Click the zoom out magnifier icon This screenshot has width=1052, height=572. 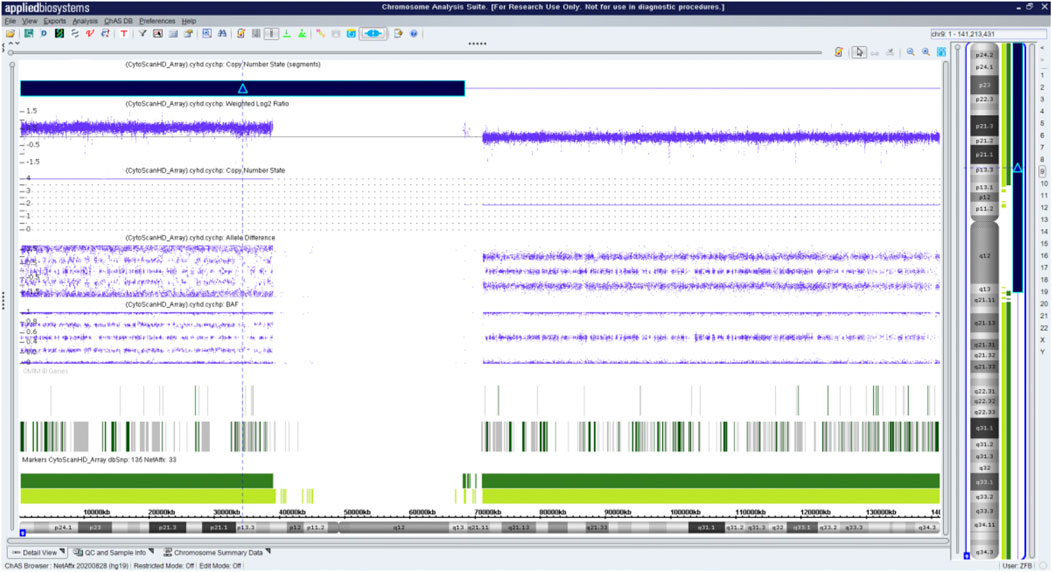click(910, 52)
